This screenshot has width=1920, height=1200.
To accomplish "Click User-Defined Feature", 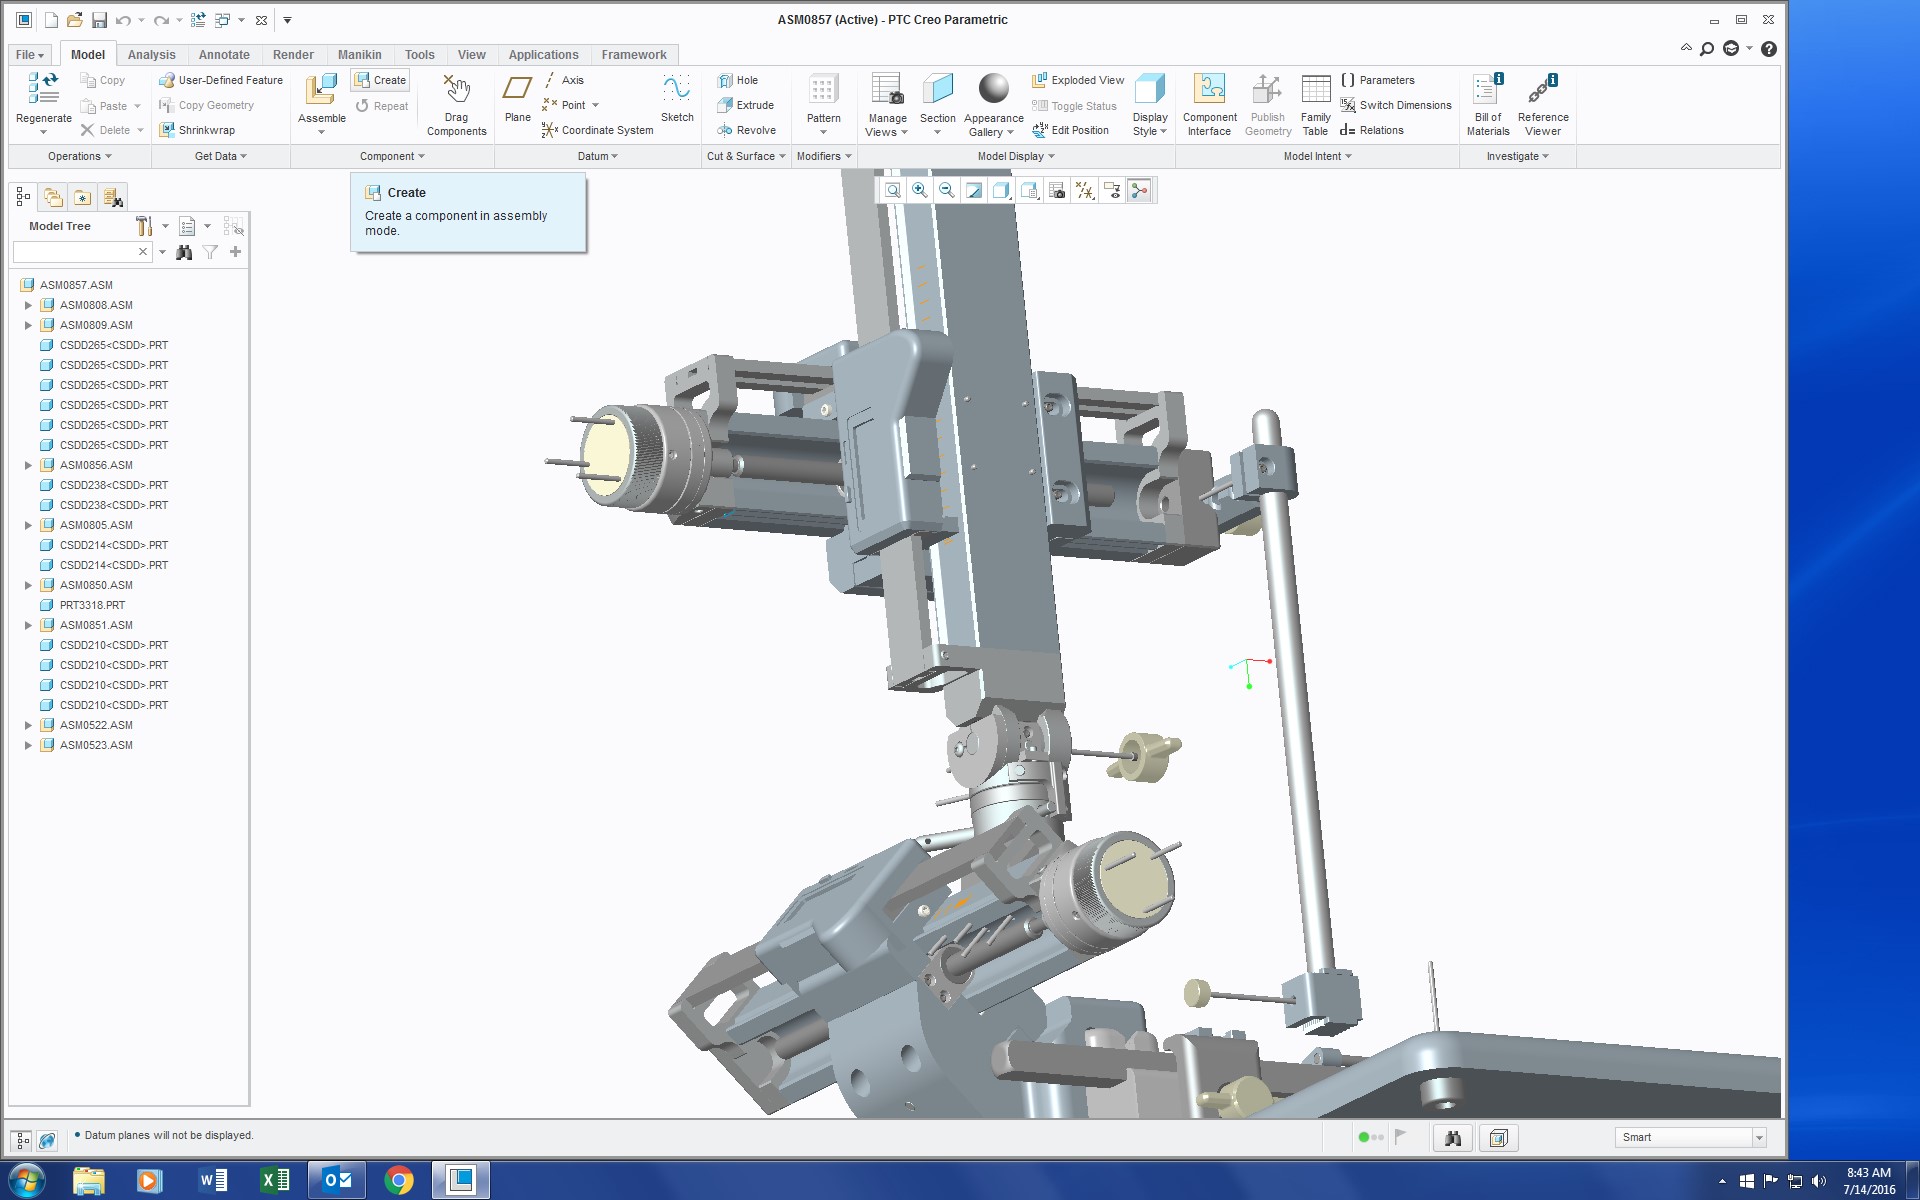I will pyautogui.click(x=221, y=80).
